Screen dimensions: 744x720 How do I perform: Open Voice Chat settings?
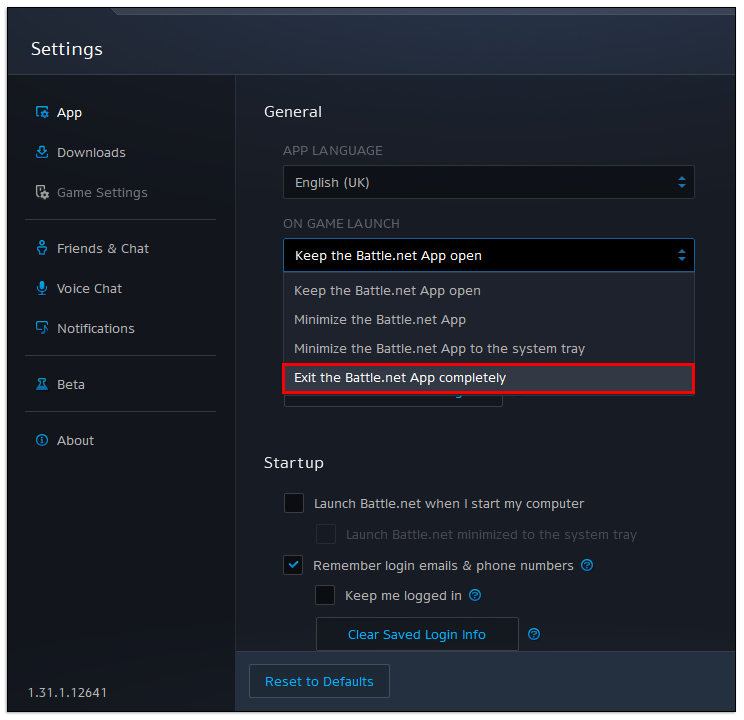pos(89,289)
